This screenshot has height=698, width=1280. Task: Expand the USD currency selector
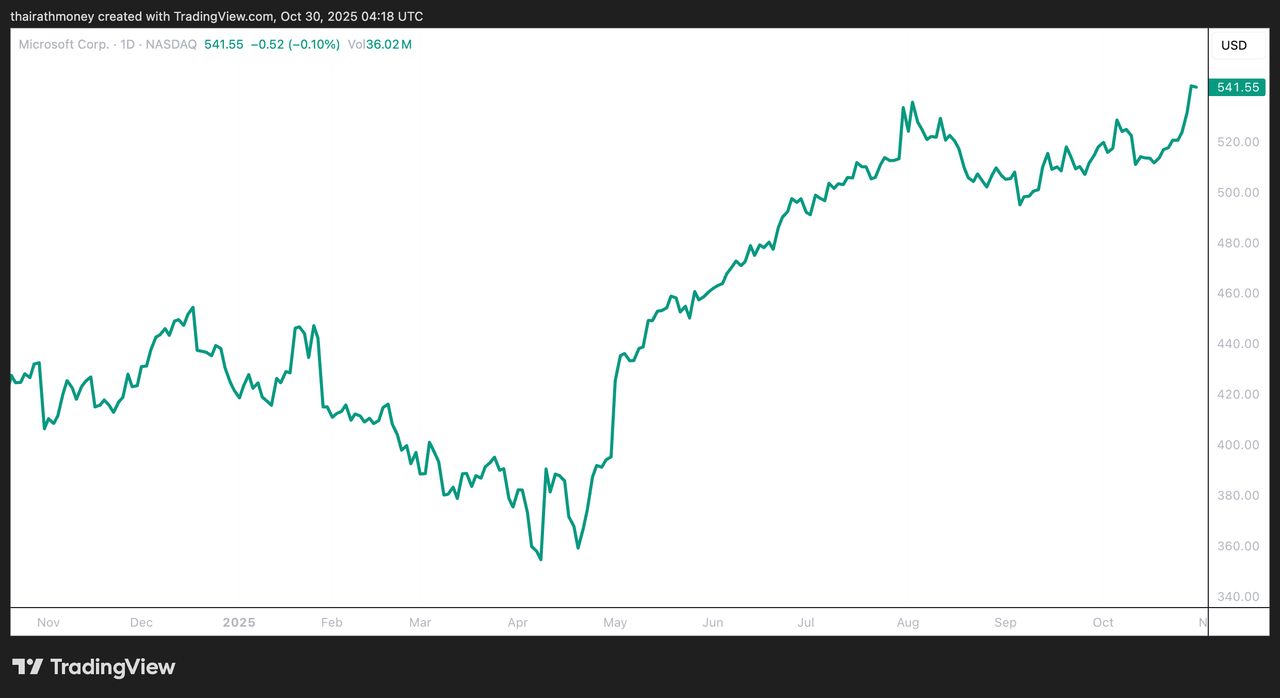tap(1233, 45)
